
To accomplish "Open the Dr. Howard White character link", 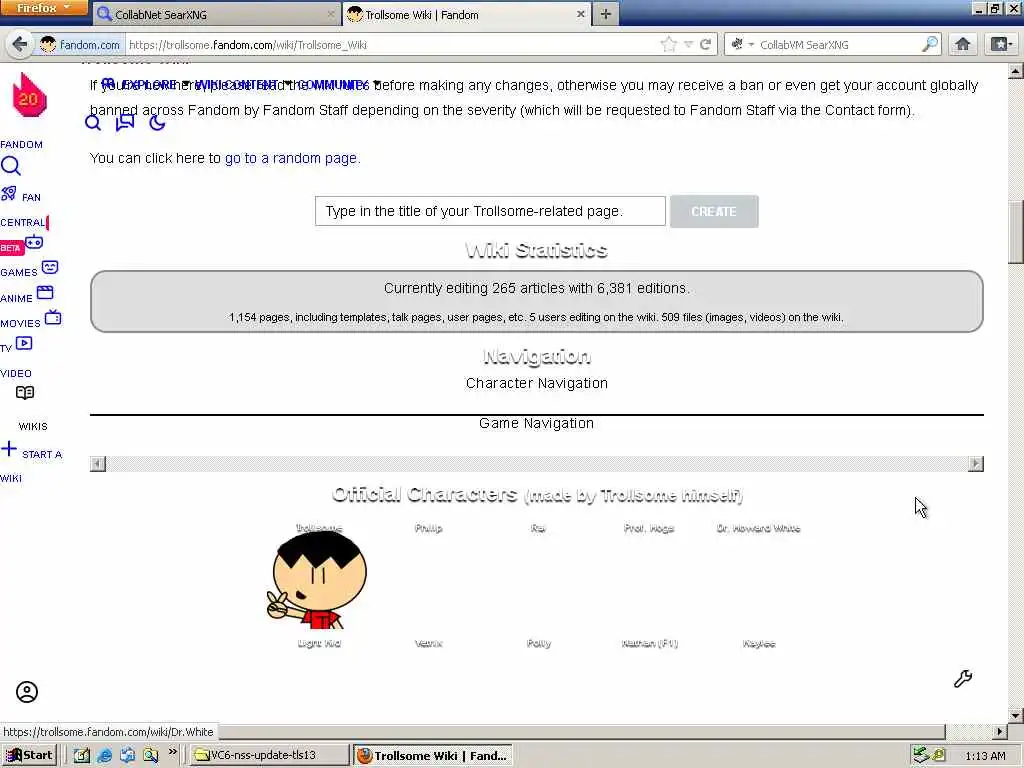I will (758, 528).
